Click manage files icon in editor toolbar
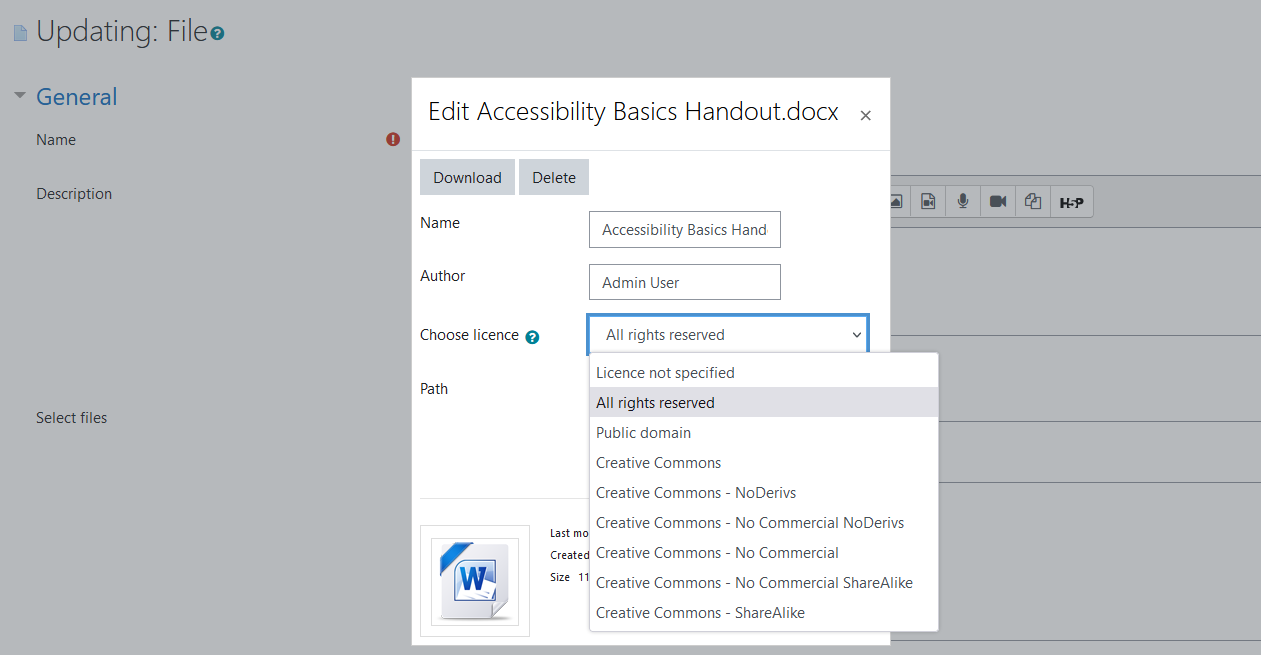 [1033, 202]
